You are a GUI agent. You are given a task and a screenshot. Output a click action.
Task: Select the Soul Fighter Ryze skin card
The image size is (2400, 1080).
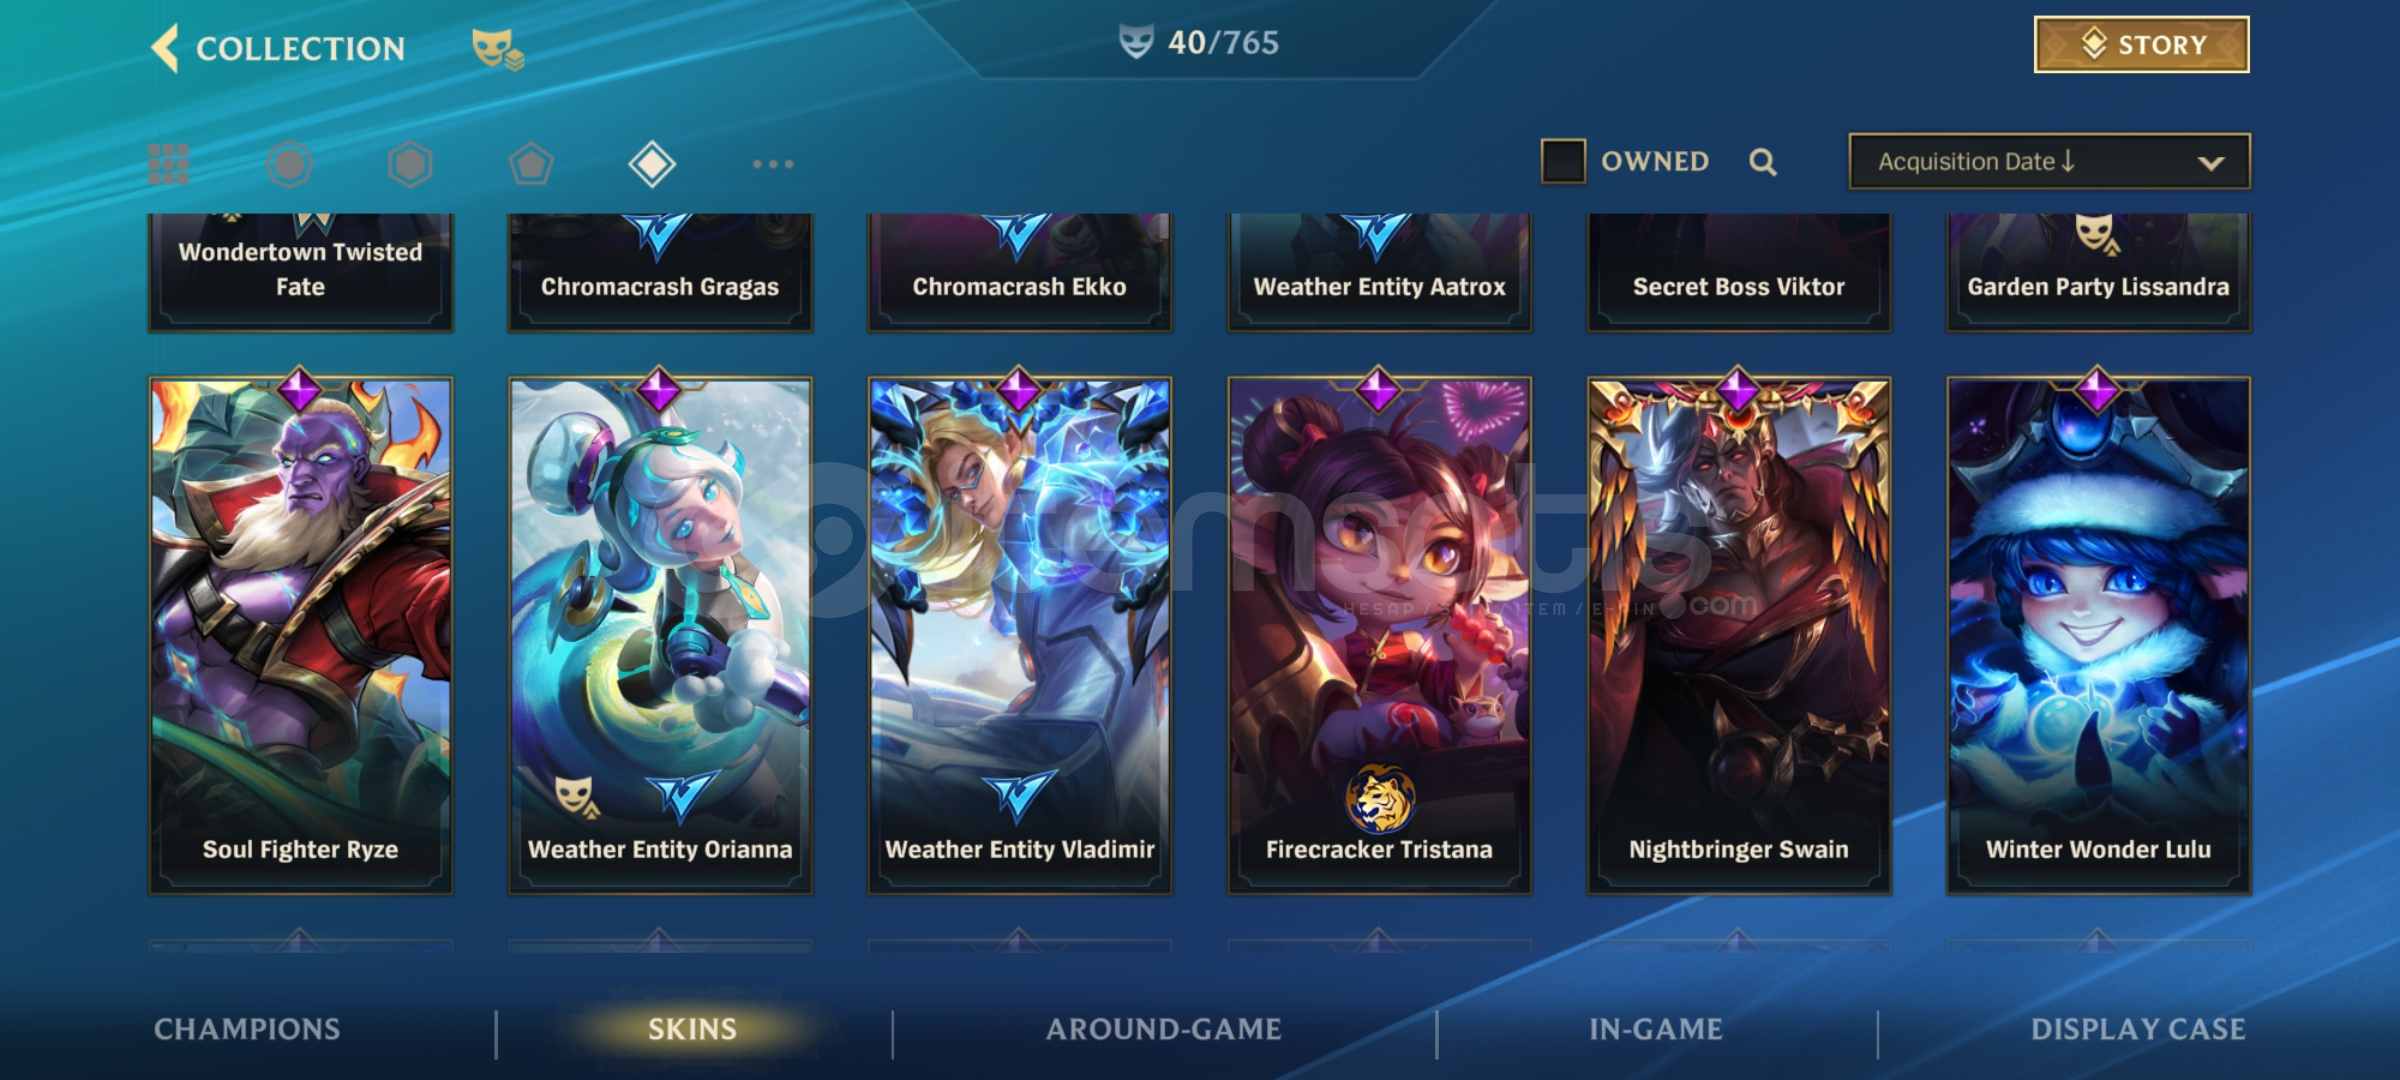(x=300, y=633)
